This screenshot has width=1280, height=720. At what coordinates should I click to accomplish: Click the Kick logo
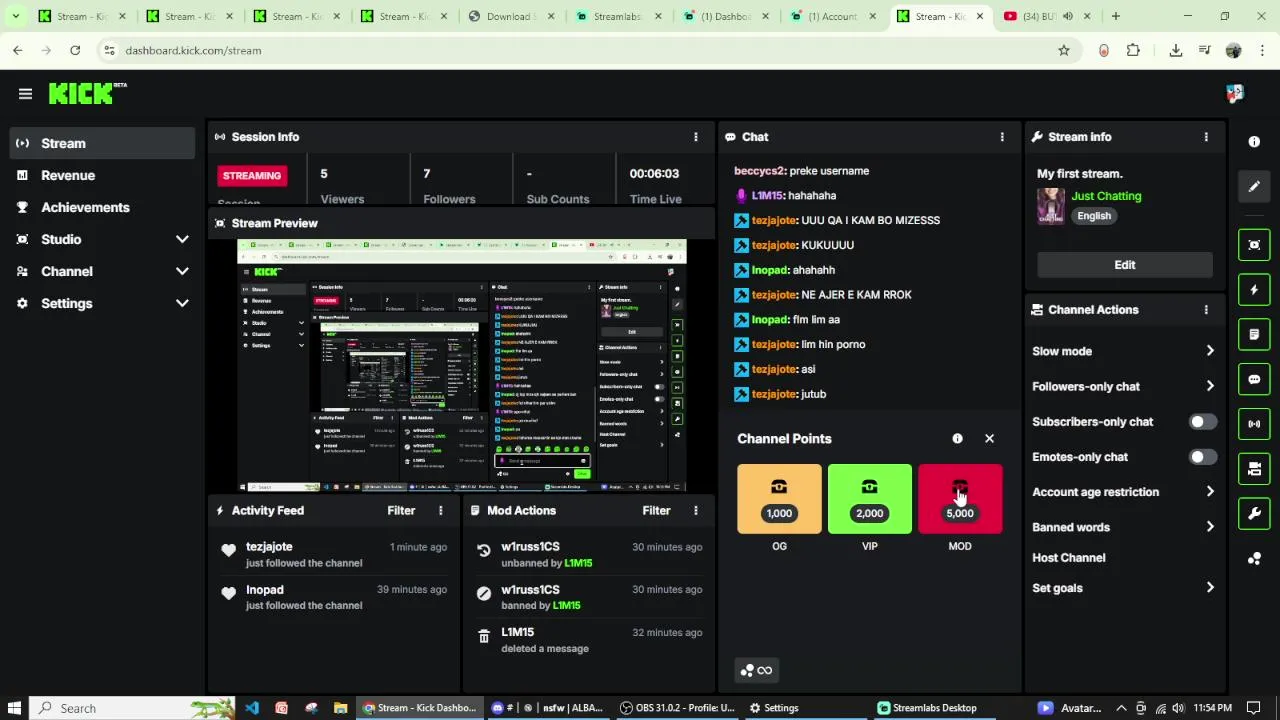click(87, 93)
